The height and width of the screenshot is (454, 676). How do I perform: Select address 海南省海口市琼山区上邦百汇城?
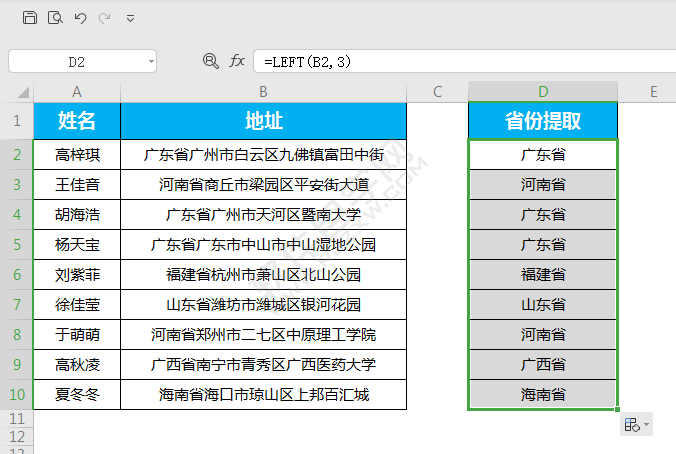tap(263, 395)
